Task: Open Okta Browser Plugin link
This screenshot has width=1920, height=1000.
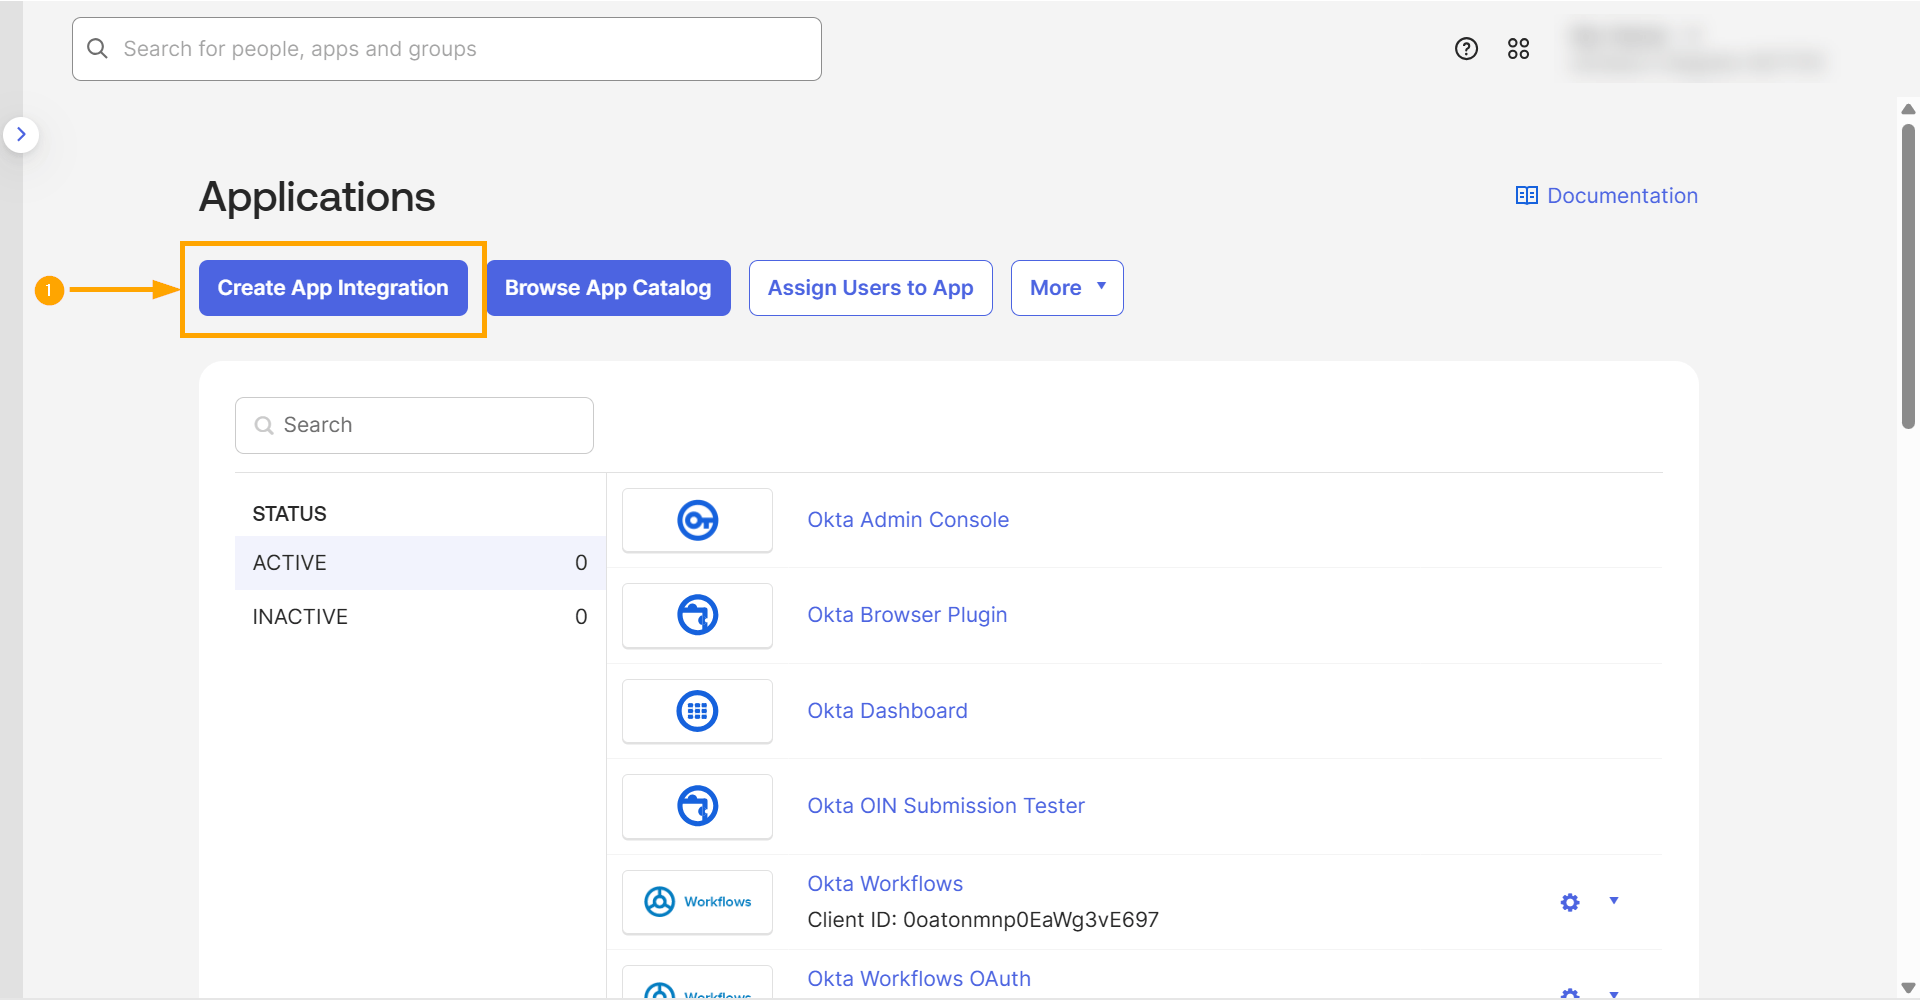Action: pyautogui.click(x=907, y=615)
